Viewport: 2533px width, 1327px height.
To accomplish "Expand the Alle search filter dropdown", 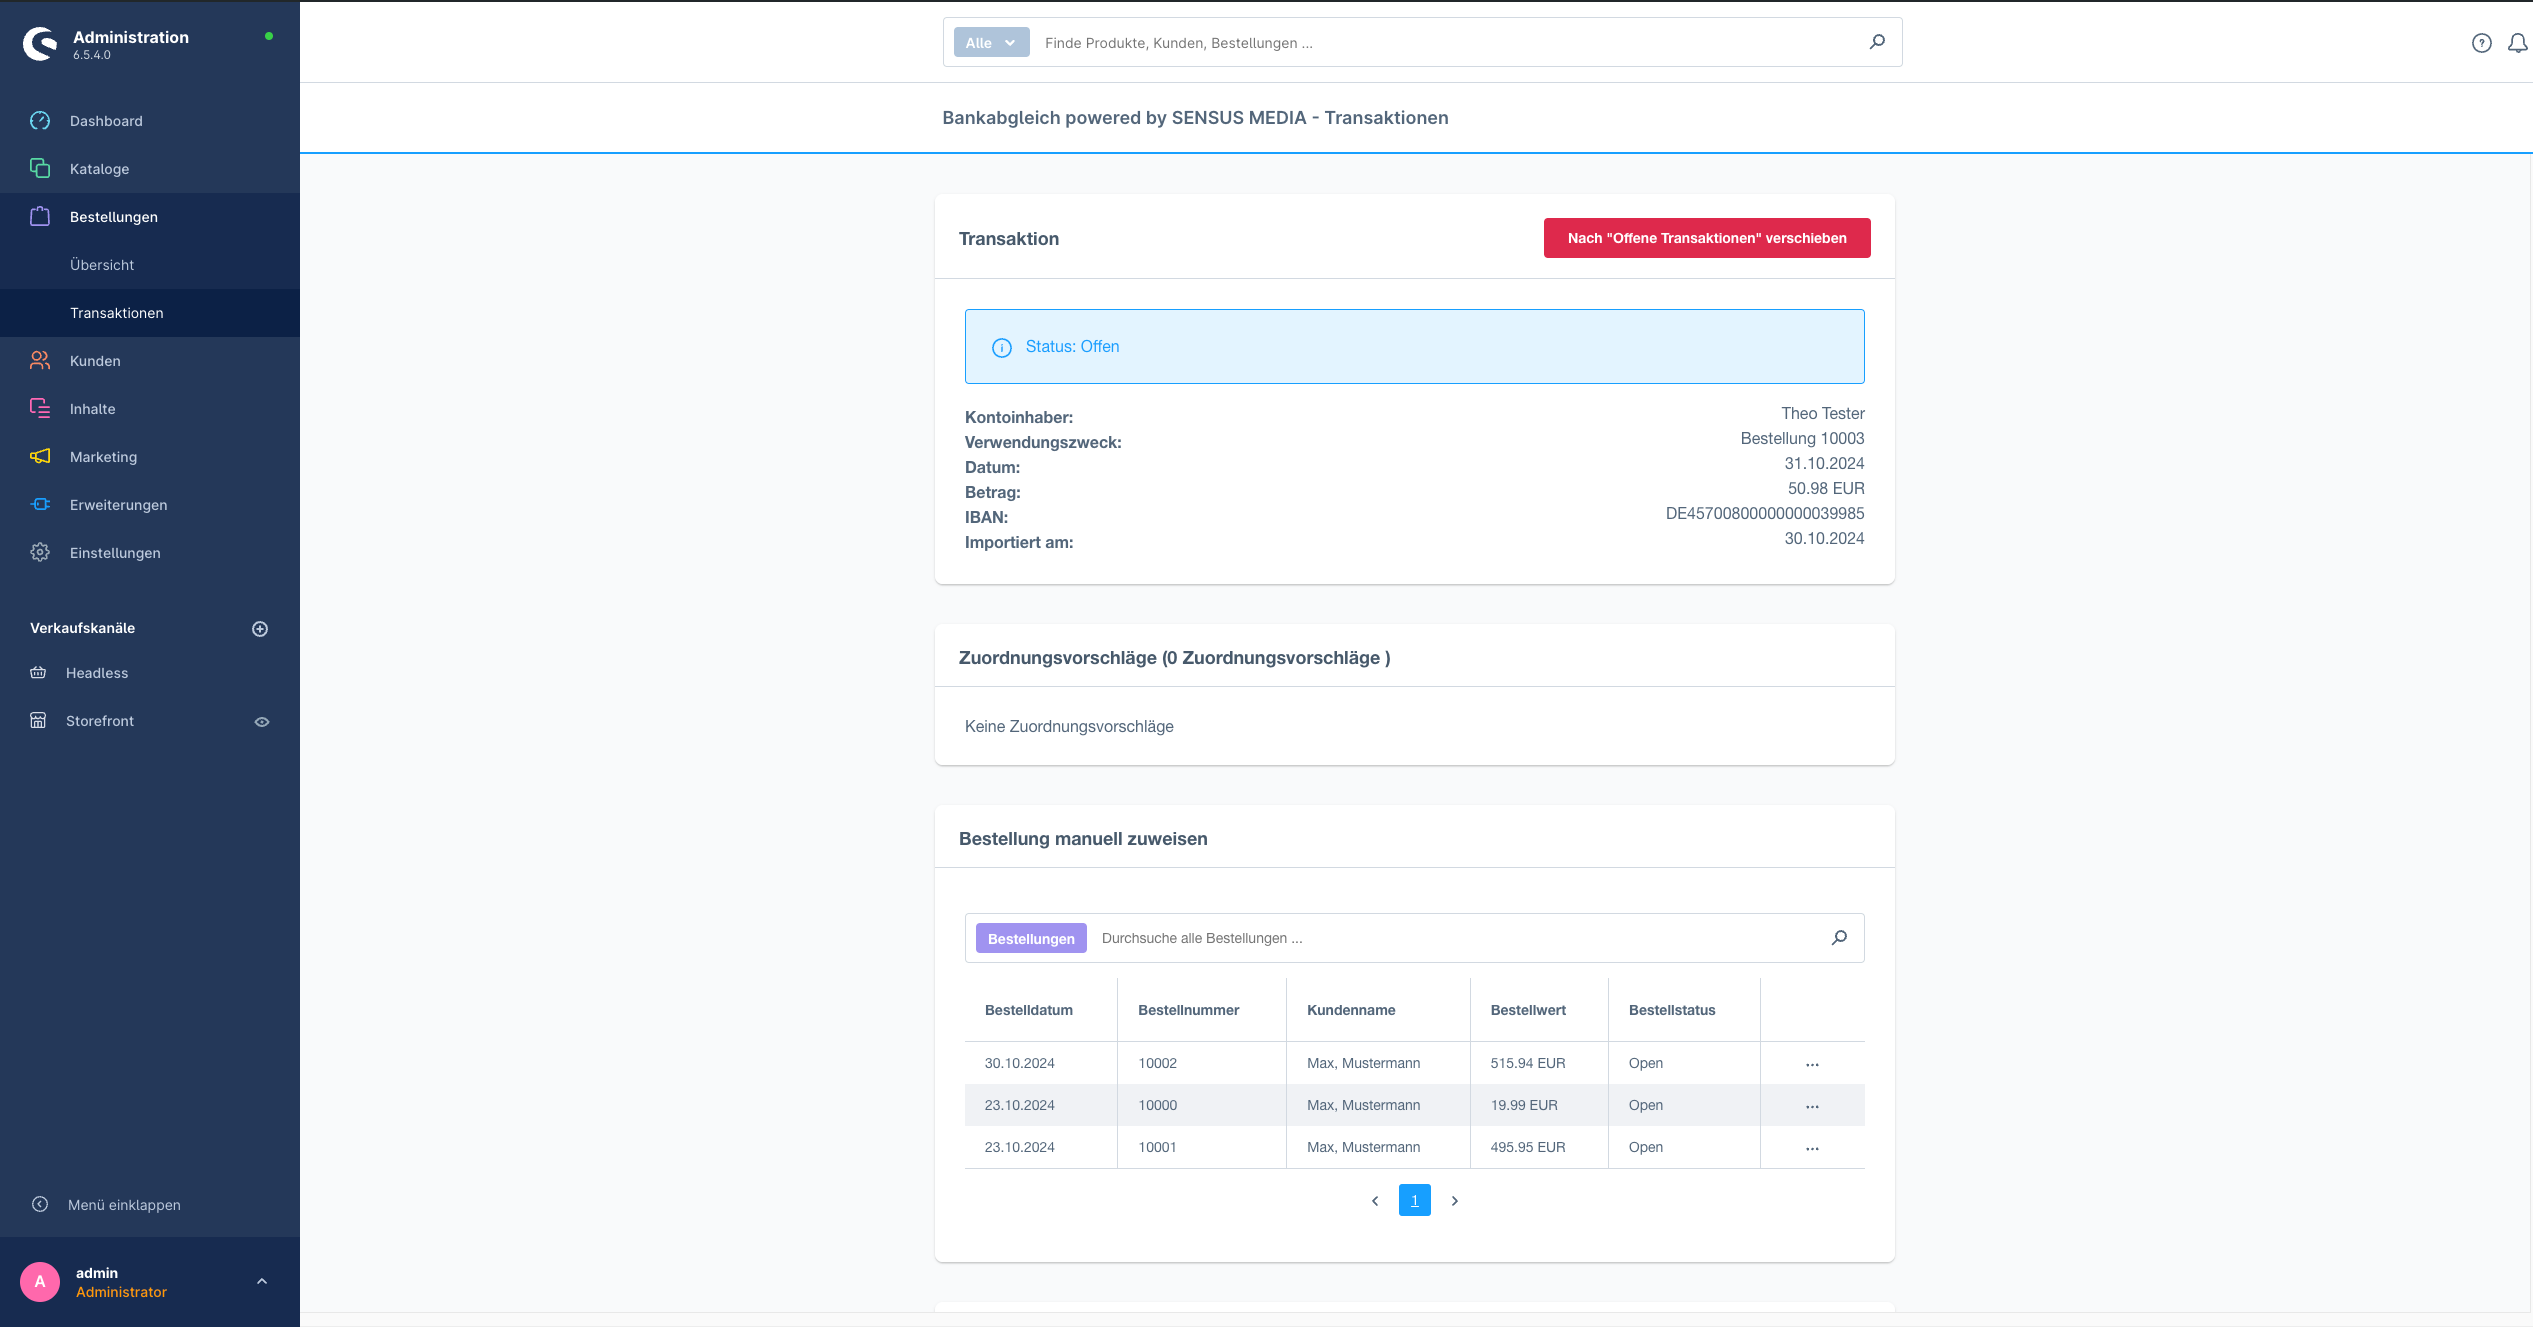I will 990,42.
